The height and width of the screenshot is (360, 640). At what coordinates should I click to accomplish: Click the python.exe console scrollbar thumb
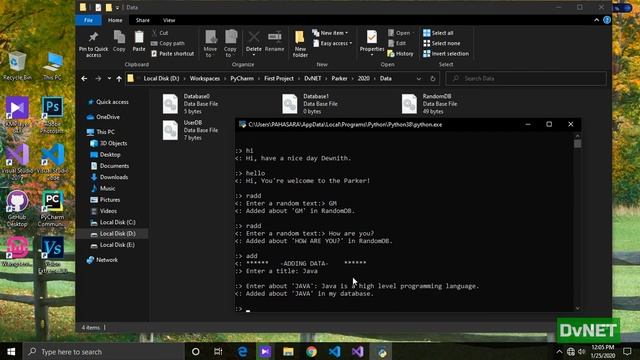[x=577, y=144]
